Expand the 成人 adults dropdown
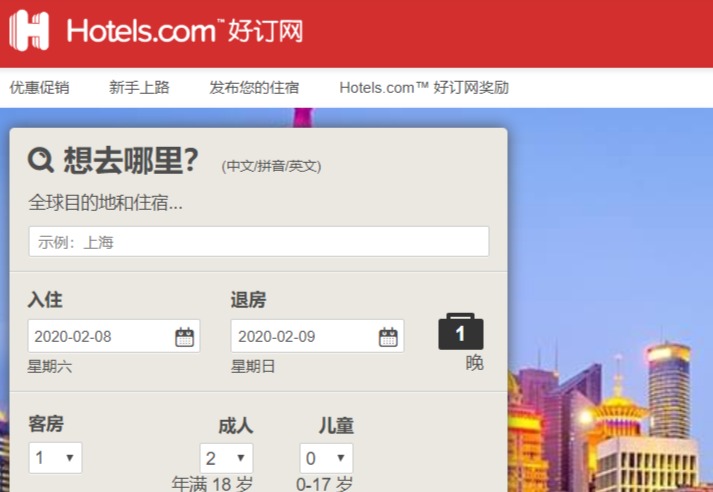Viewport: 713px width, 492px height. point(226,458)
